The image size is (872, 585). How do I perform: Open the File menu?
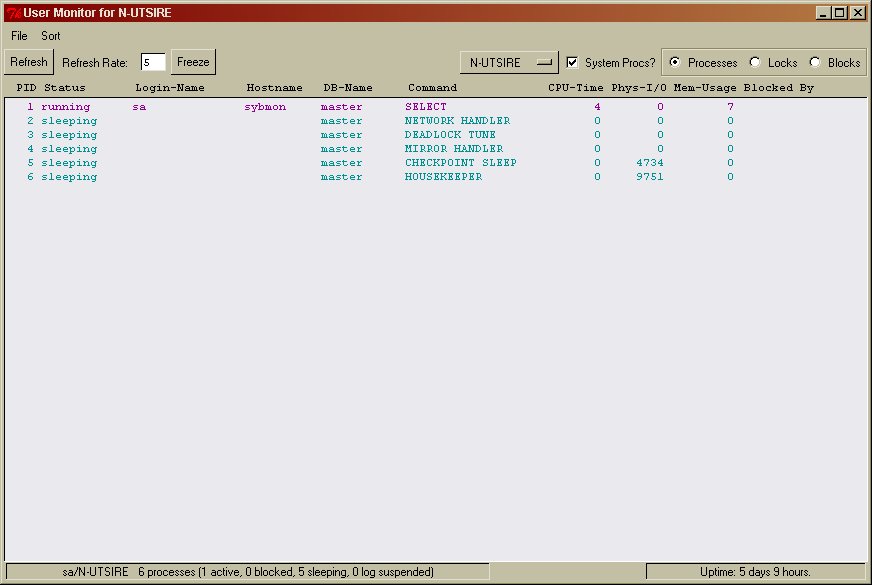(x=19, y=36)
